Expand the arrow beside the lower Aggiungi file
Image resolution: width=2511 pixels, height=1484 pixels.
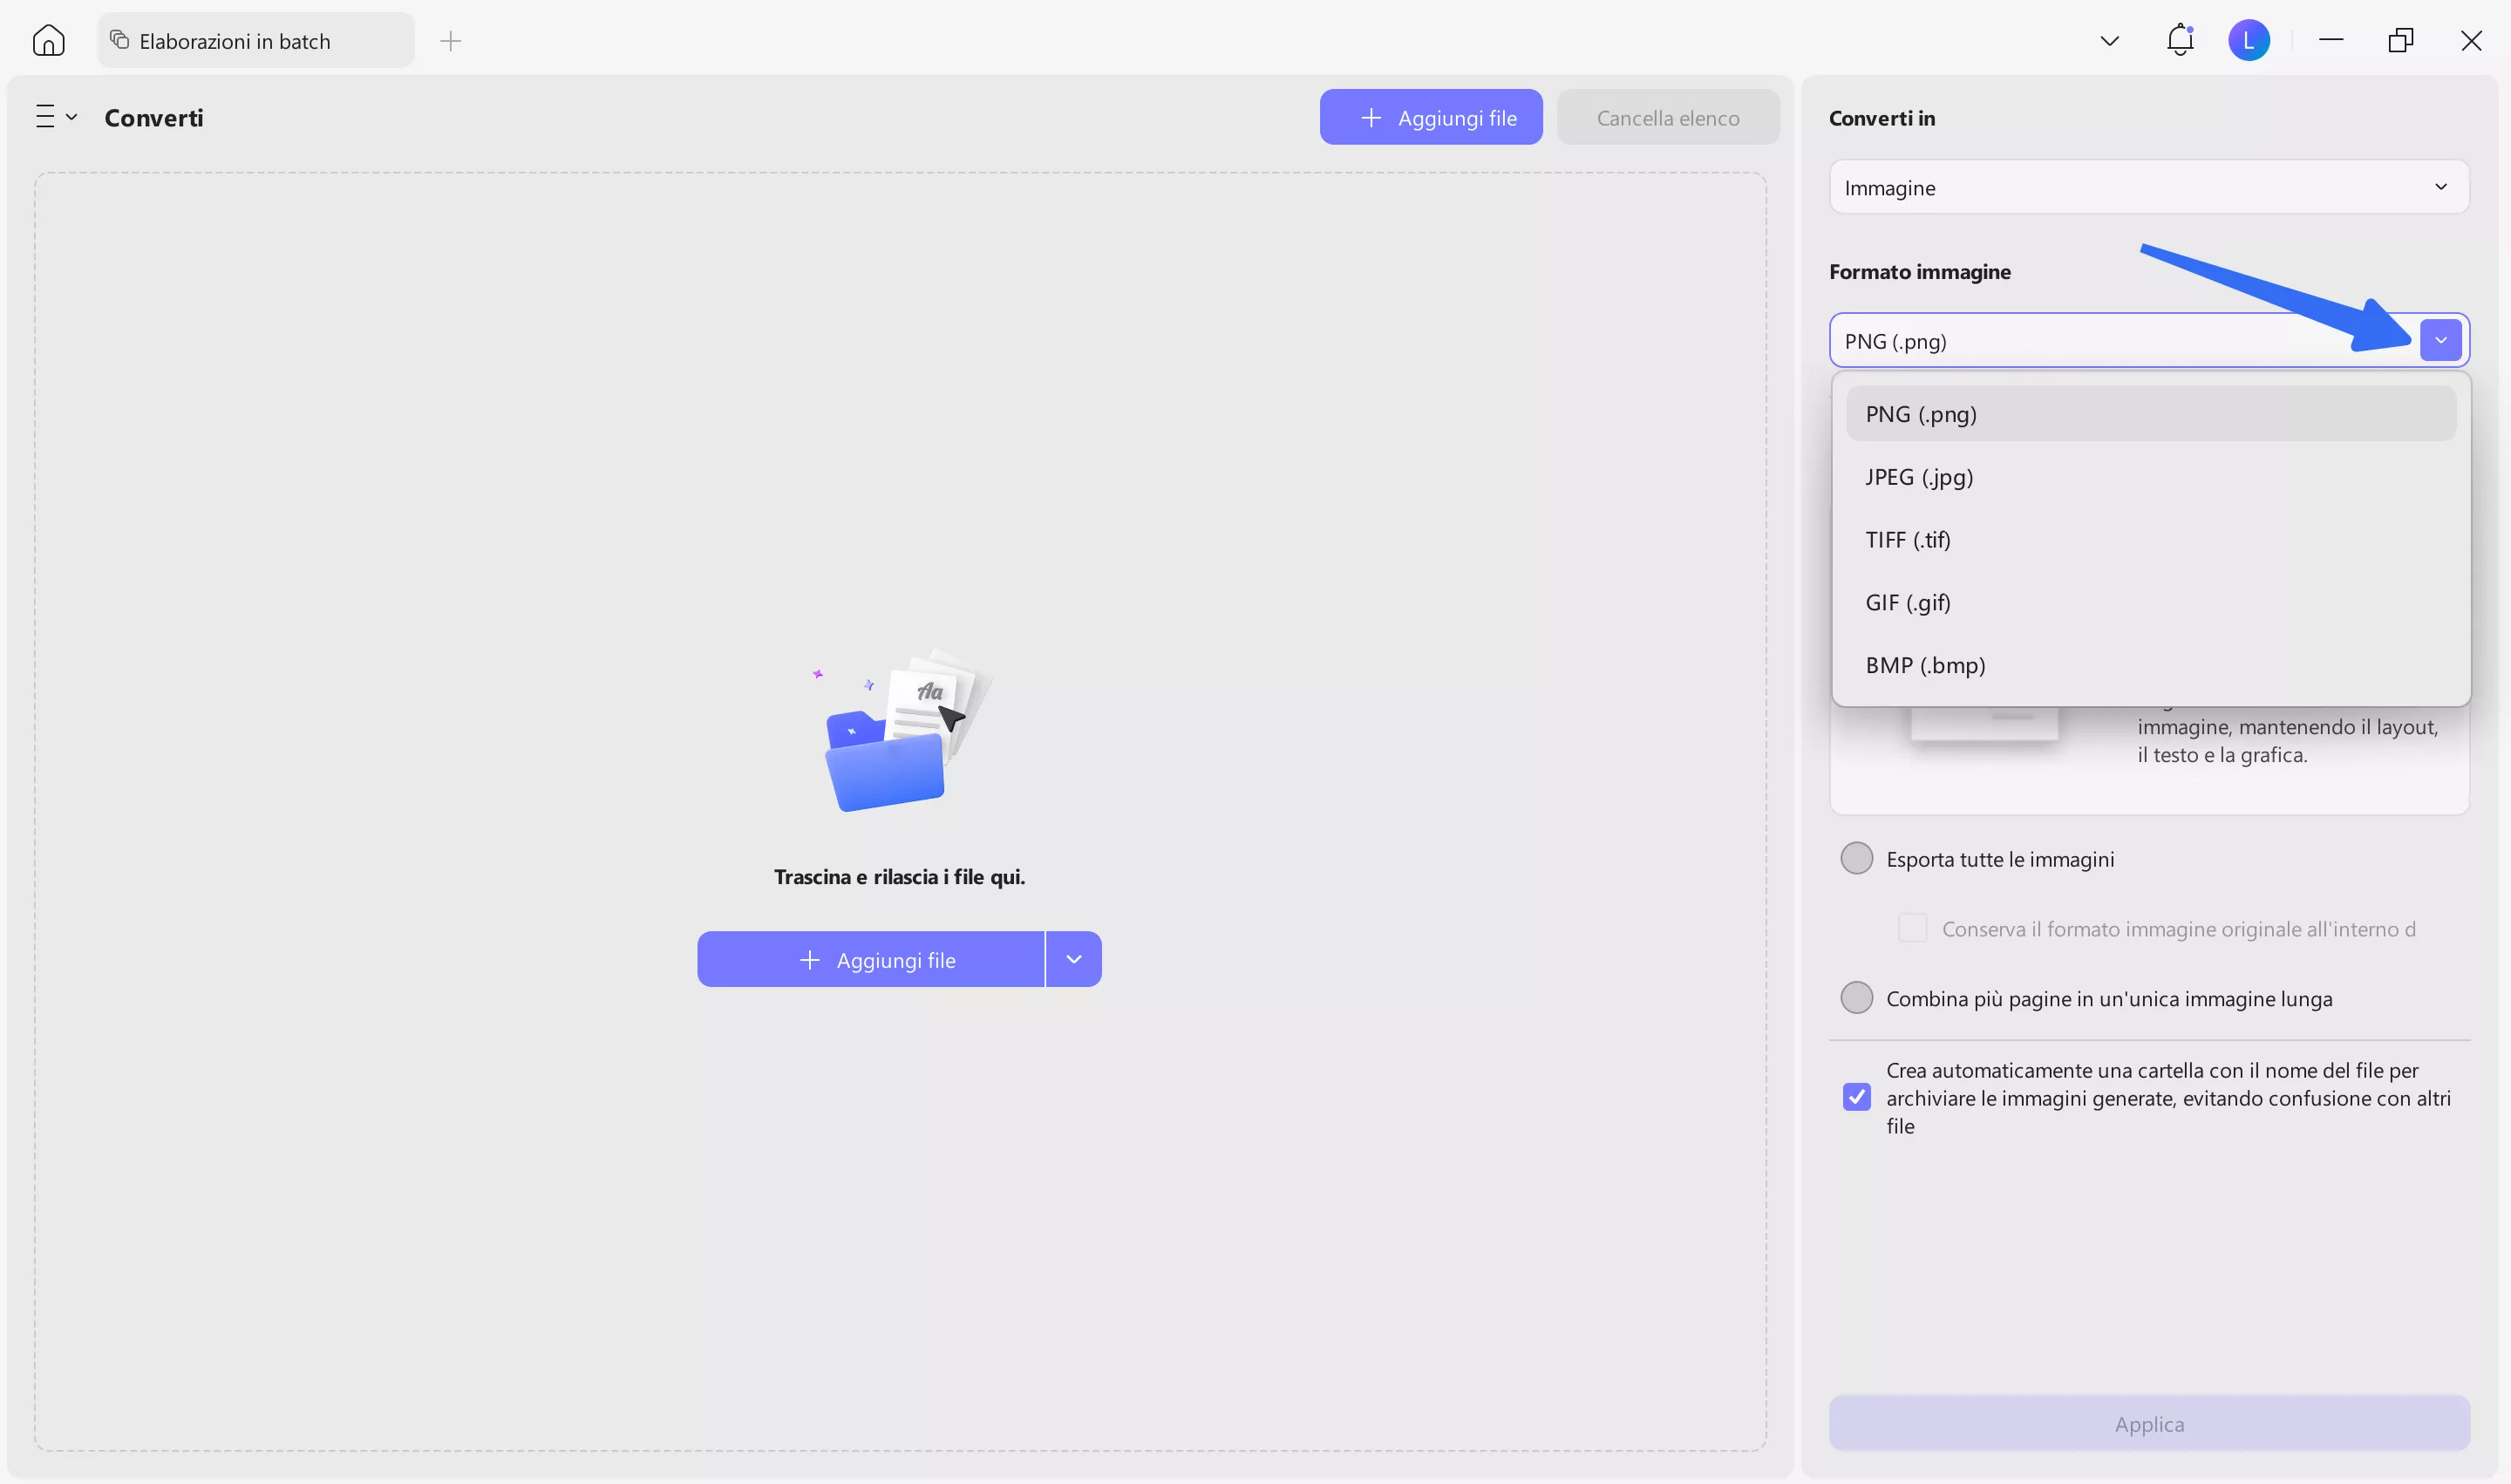1075,958
